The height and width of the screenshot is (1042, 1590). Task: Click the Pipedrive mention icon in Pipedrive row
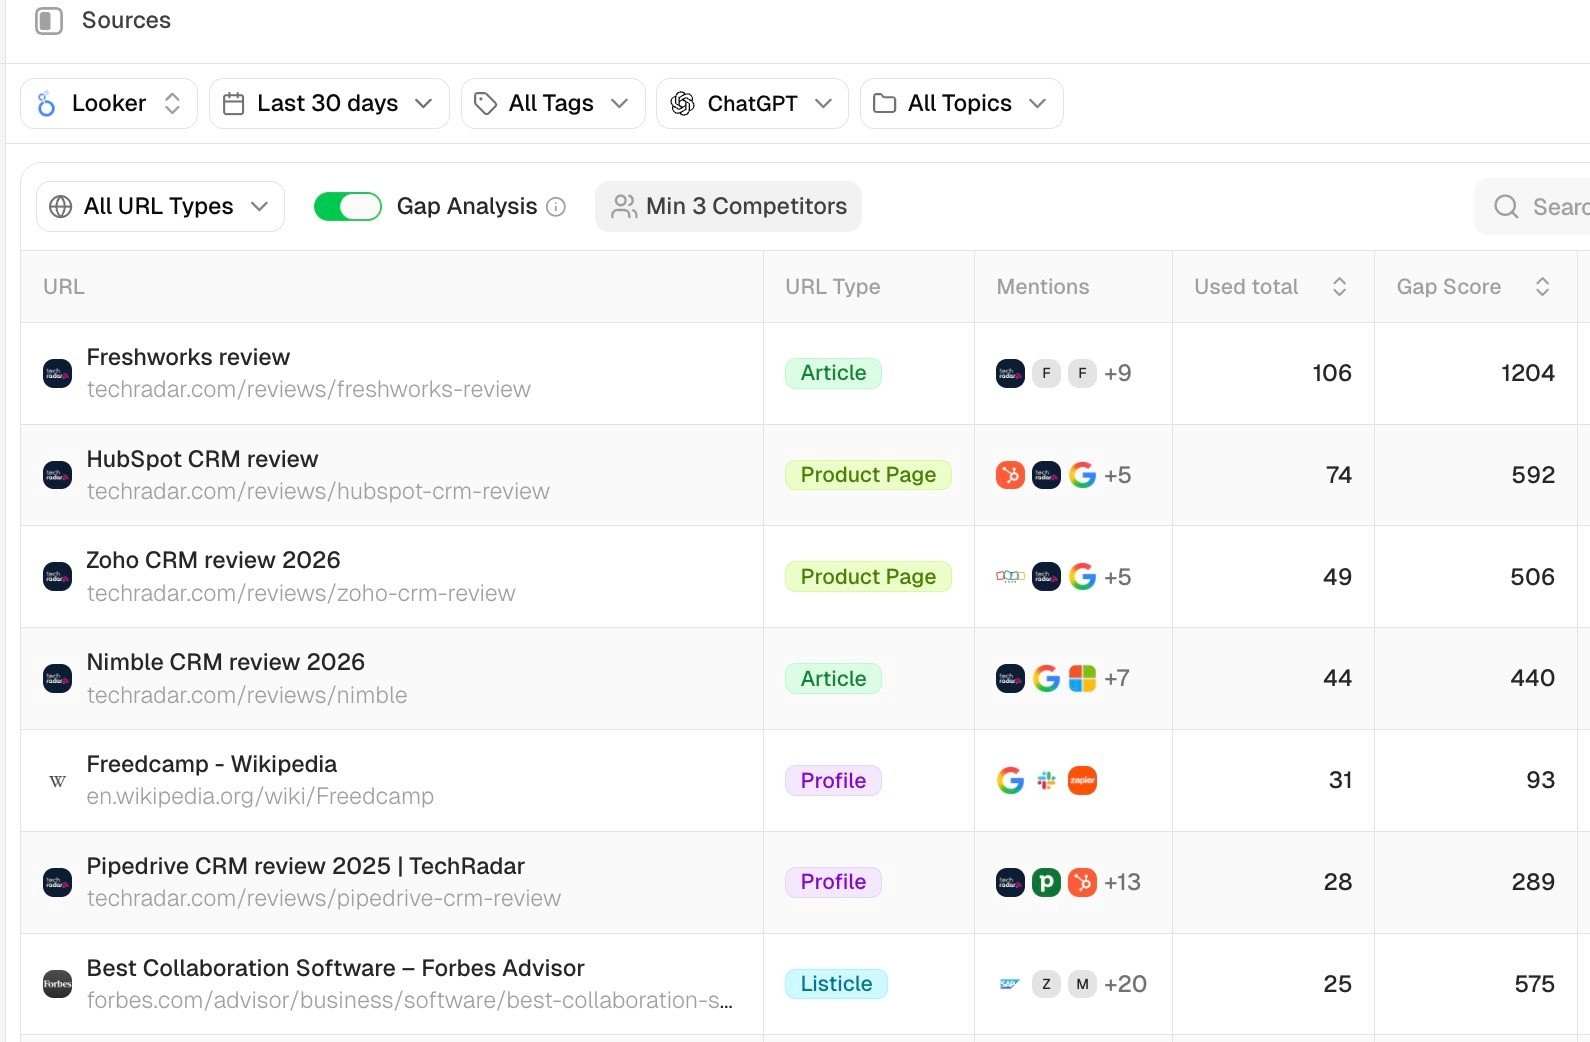click(x=1046, y=882)
